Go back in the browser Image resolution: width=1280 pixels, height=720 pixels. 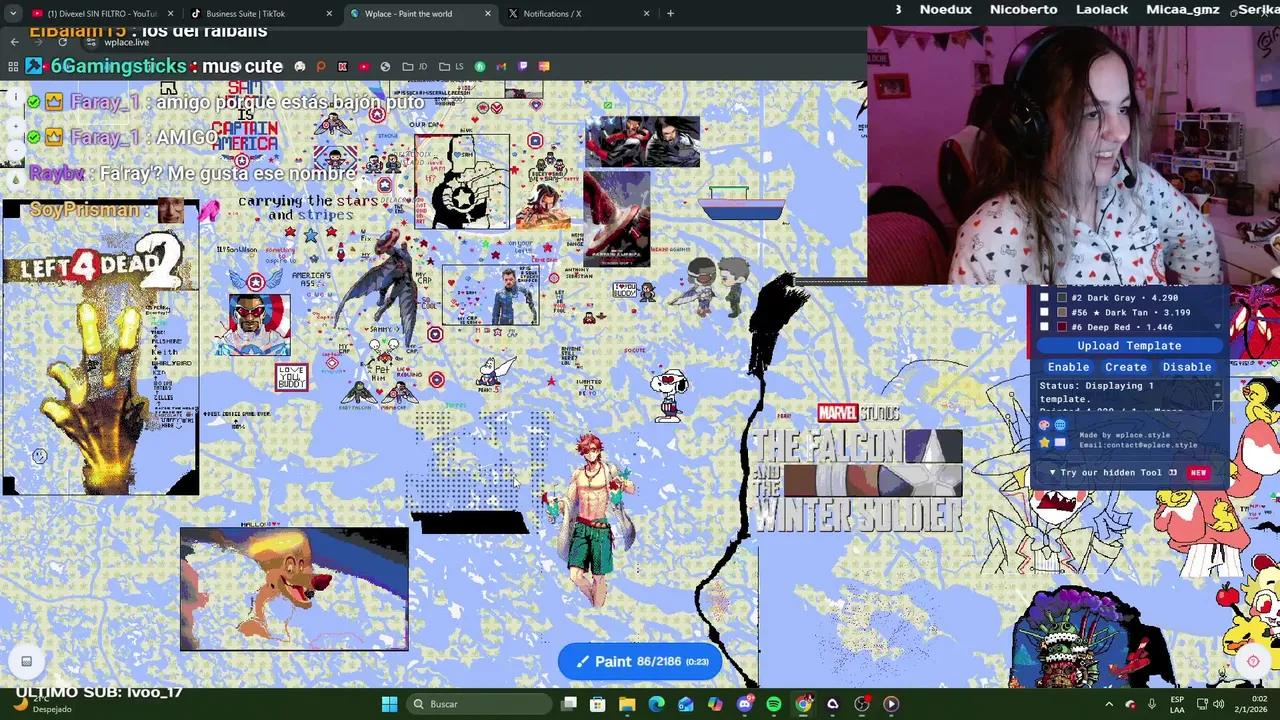click(x=14, y=42)
